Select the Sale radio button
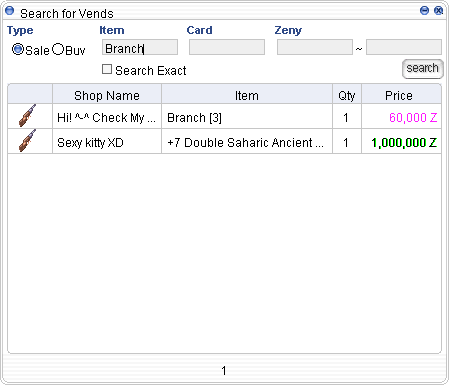Image resolution: width=449 pixels, height=385 pixels. pos(18,49)
